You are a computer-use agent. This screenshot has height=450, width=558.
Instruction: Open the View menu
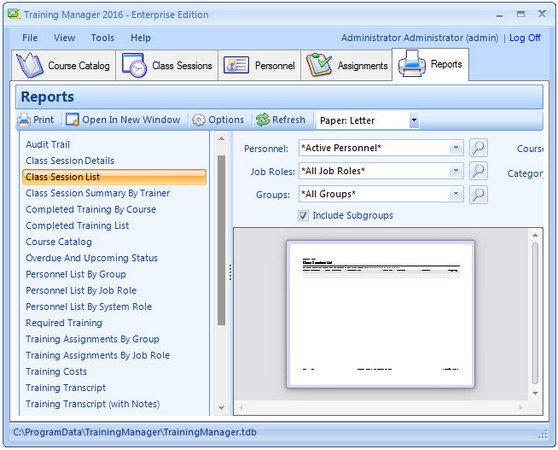tap(64, 38)
